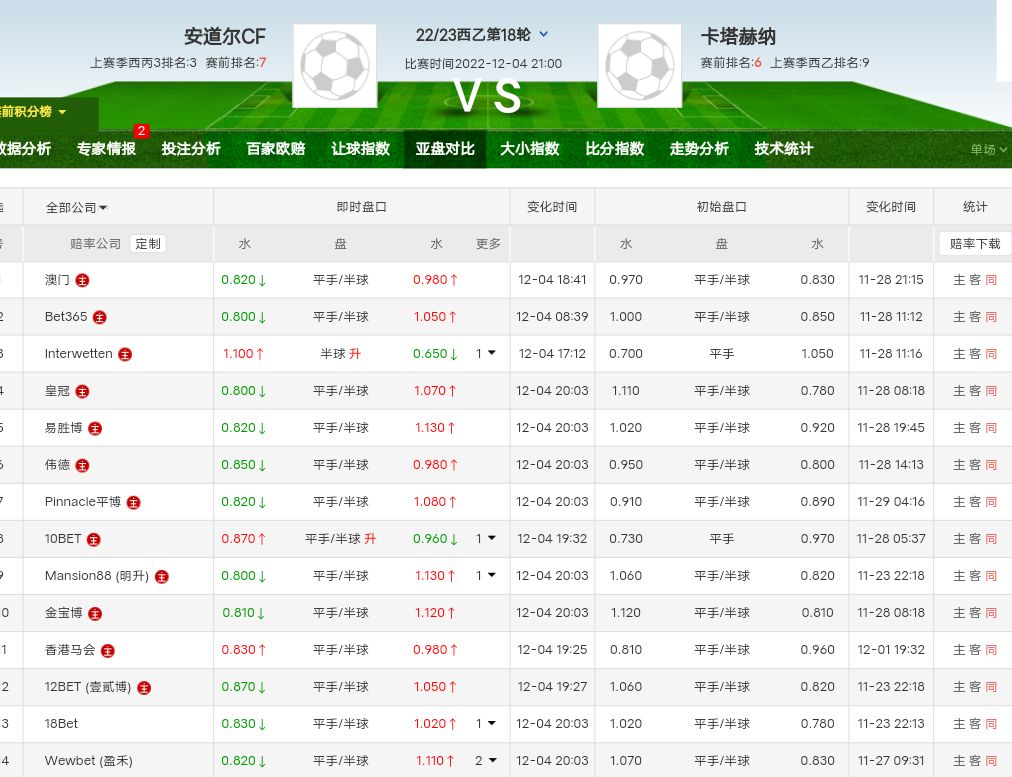Click the 主 badge beside Pinnacle平博
Image resolution: width=1012 pixels, height=777 pixels.
point(133,502)
